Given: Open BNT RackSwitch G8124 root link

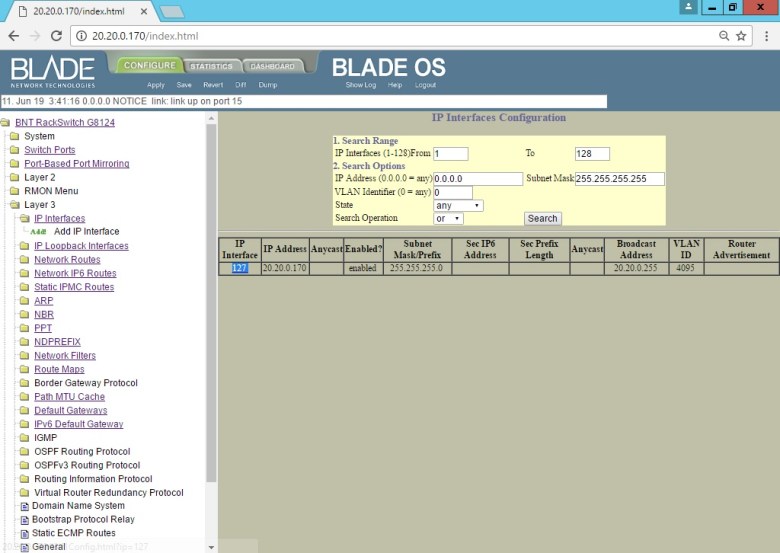Looking at the screenshot, I should pos(65,122).
